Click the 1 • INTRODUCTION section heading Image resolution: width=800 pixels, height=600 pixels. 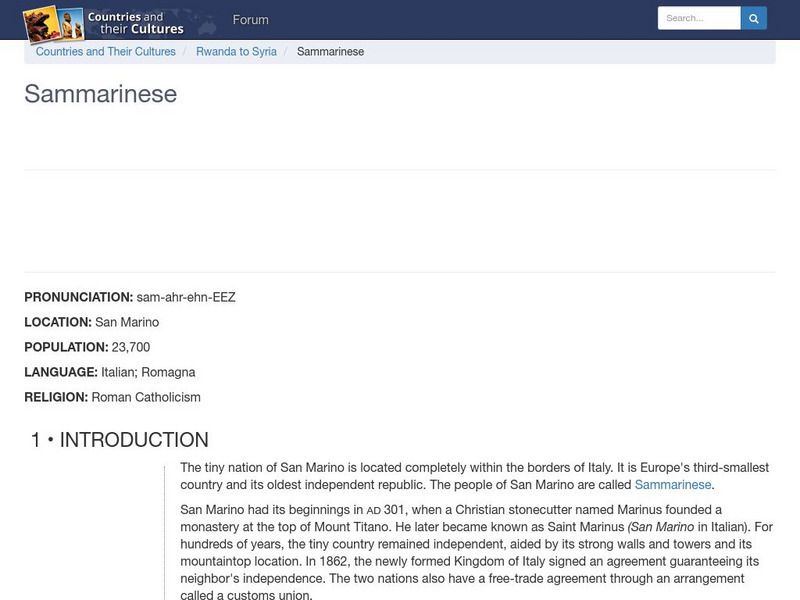[120, 440]
